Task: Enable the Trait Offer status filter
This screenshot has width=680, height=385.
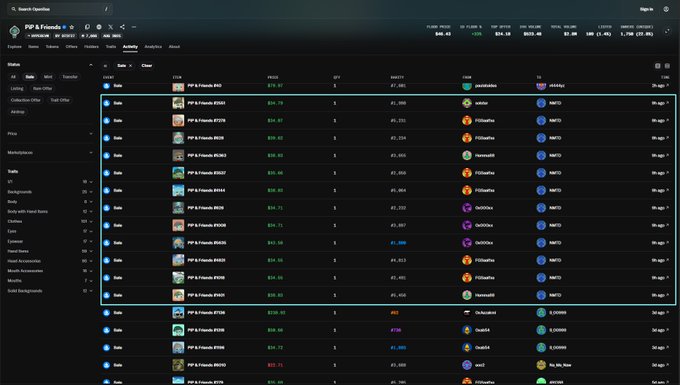Action: click(60, 100)
